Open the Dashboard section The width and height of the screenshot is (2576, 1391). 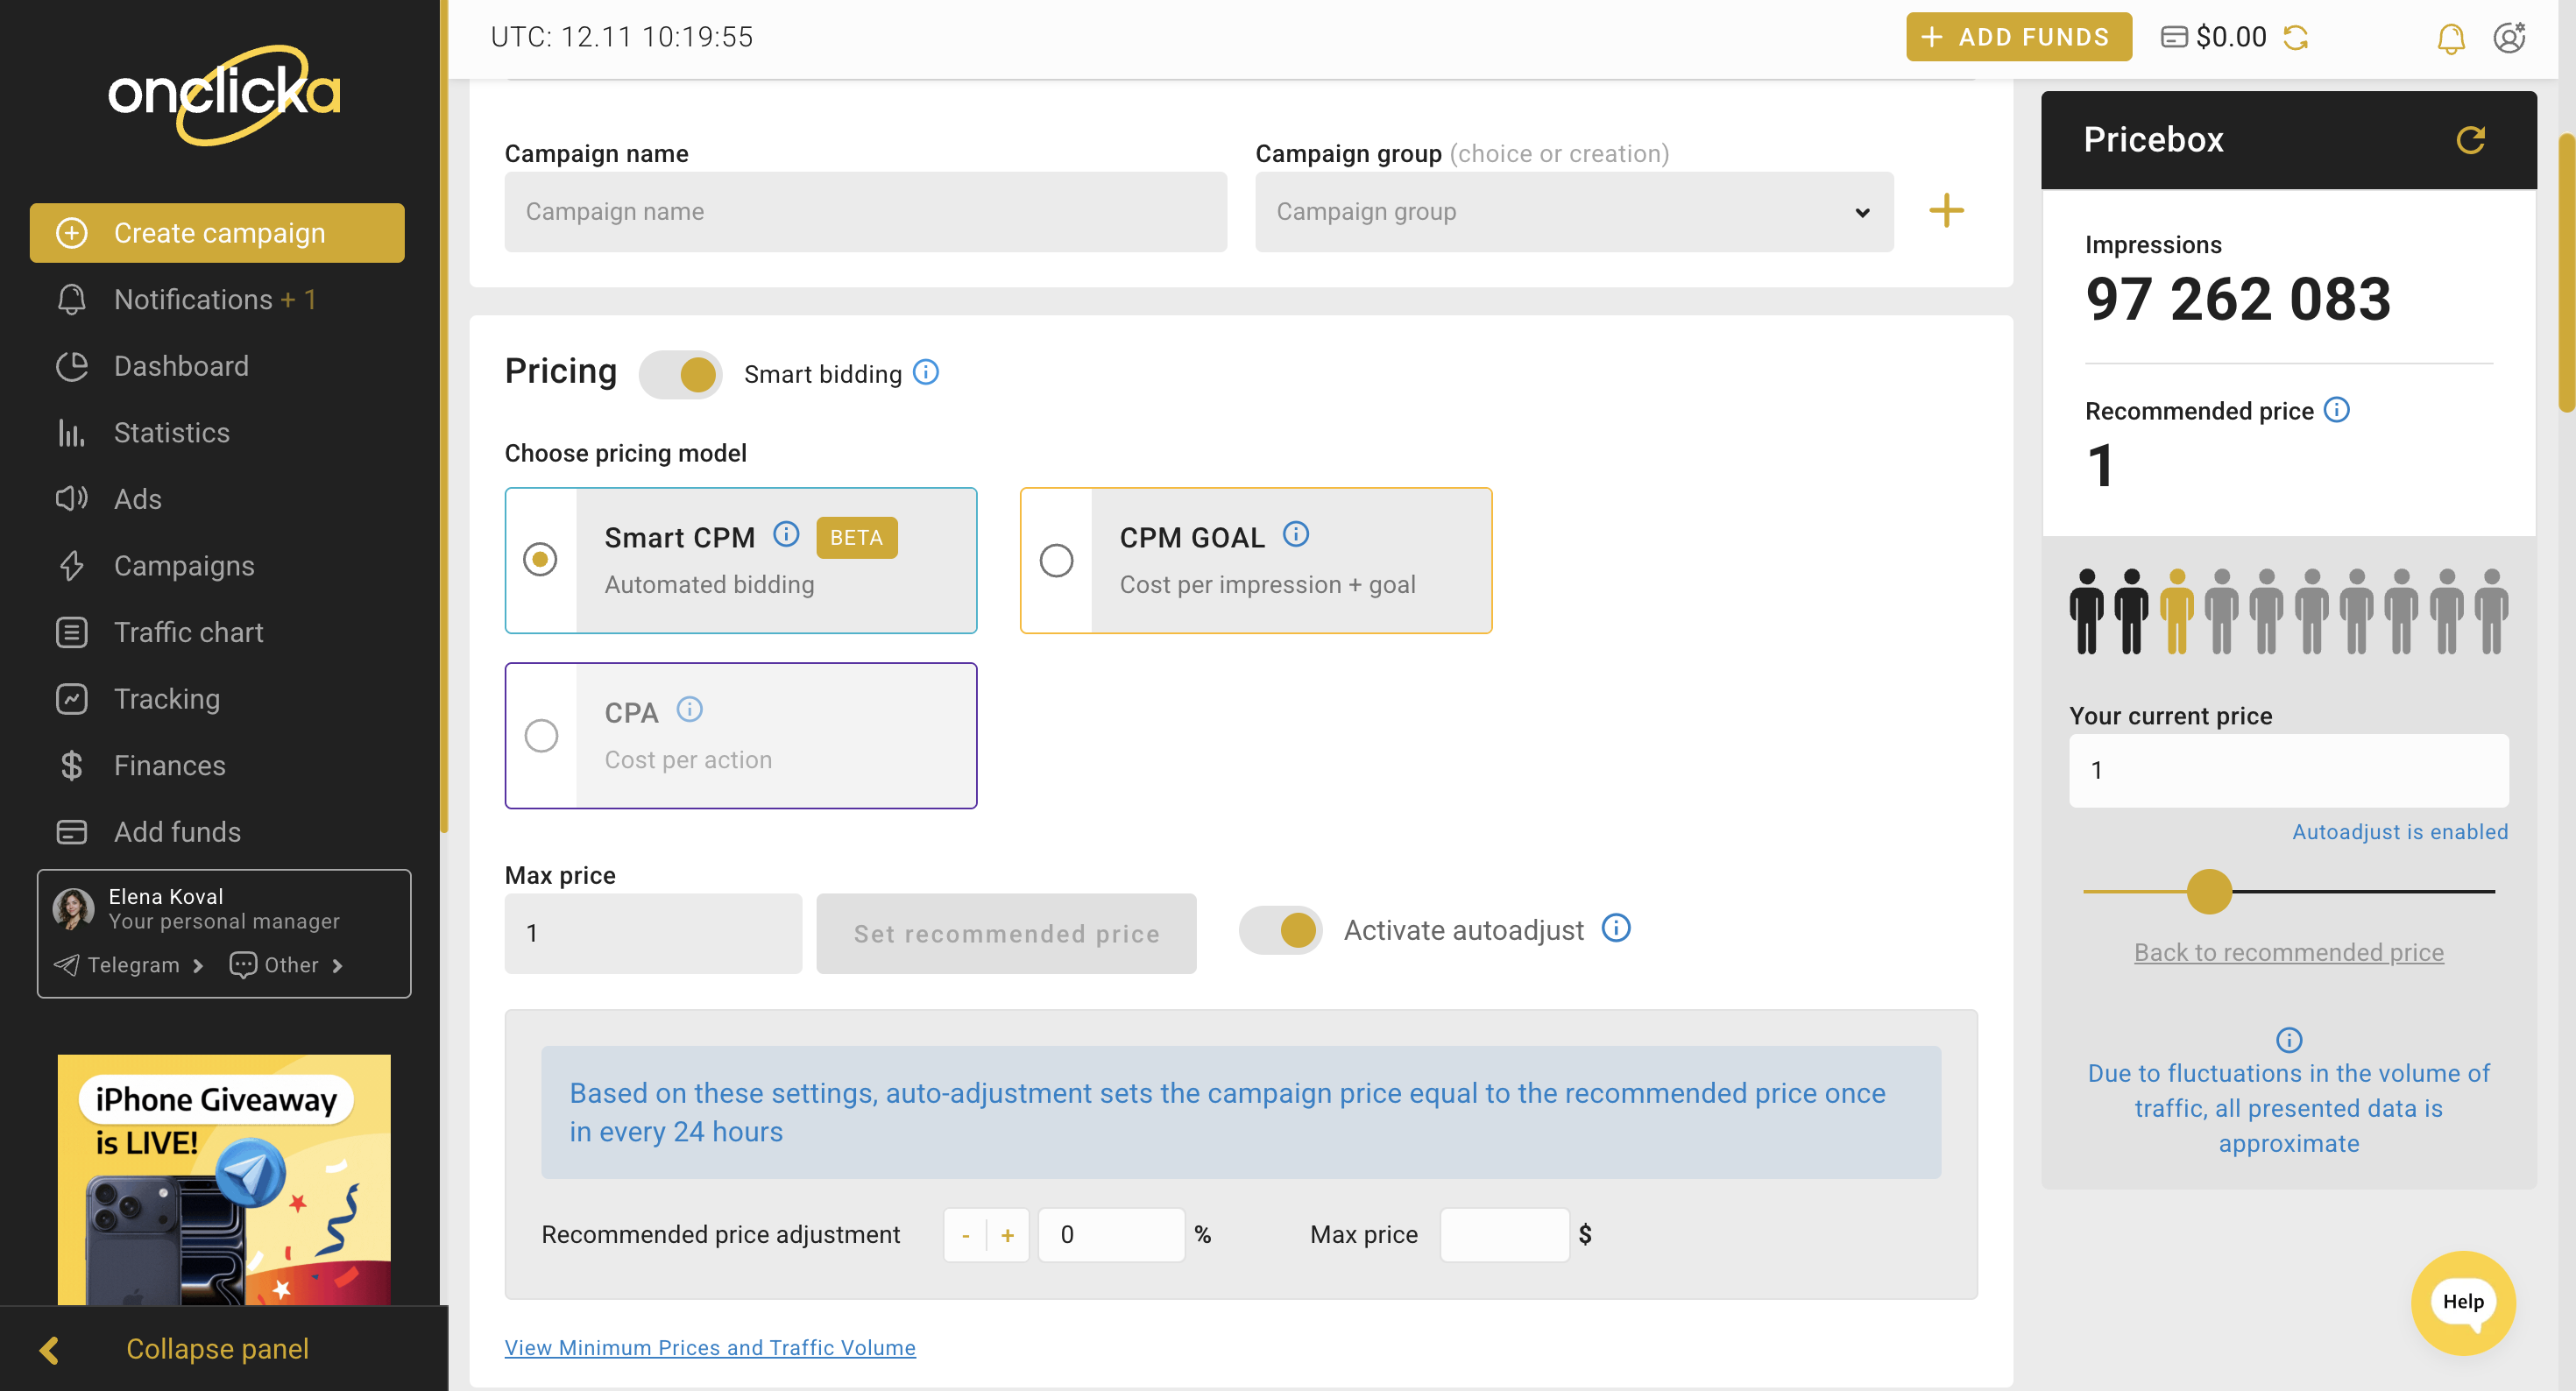click(181, 365)
